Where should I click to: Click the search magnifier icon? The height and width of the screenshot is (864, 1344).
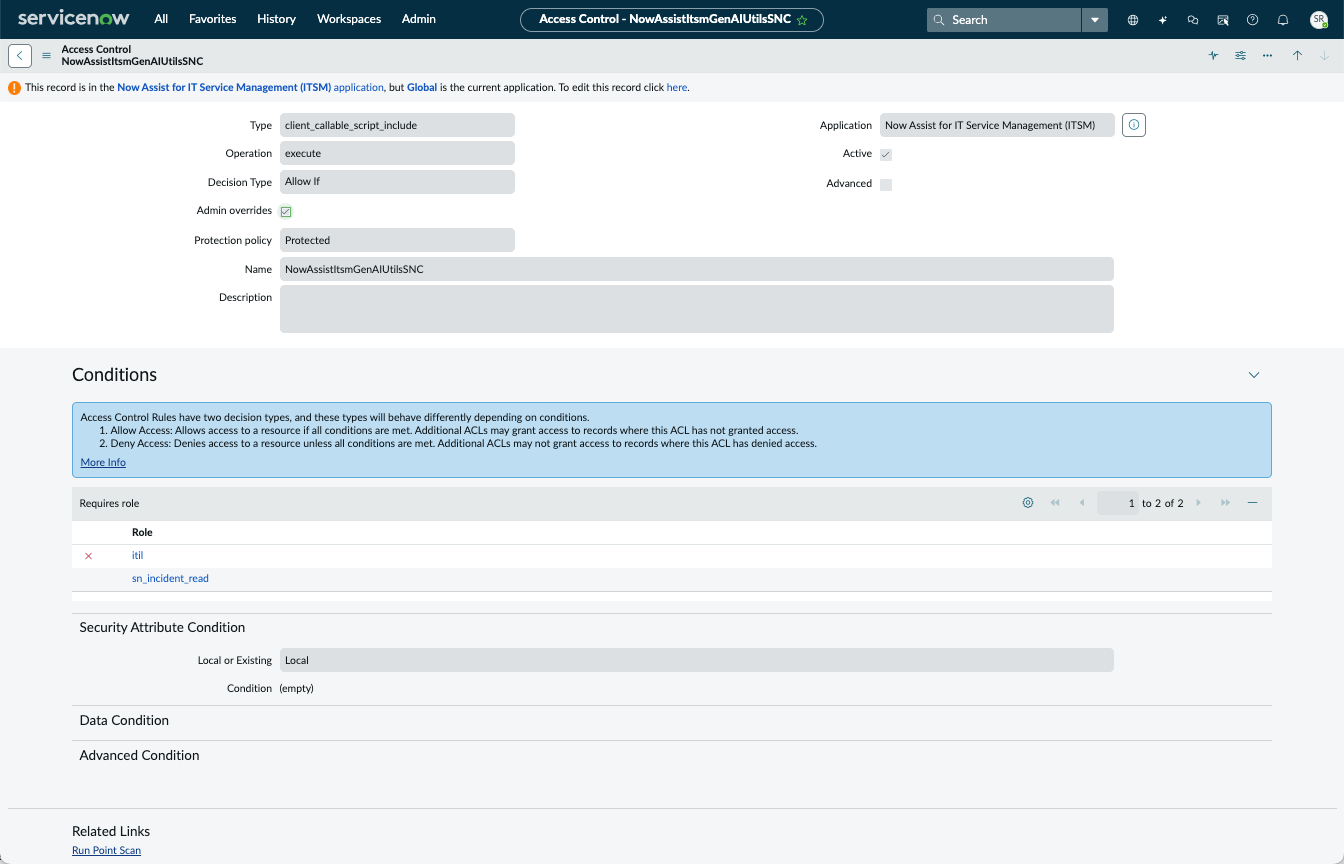(939, 20)
